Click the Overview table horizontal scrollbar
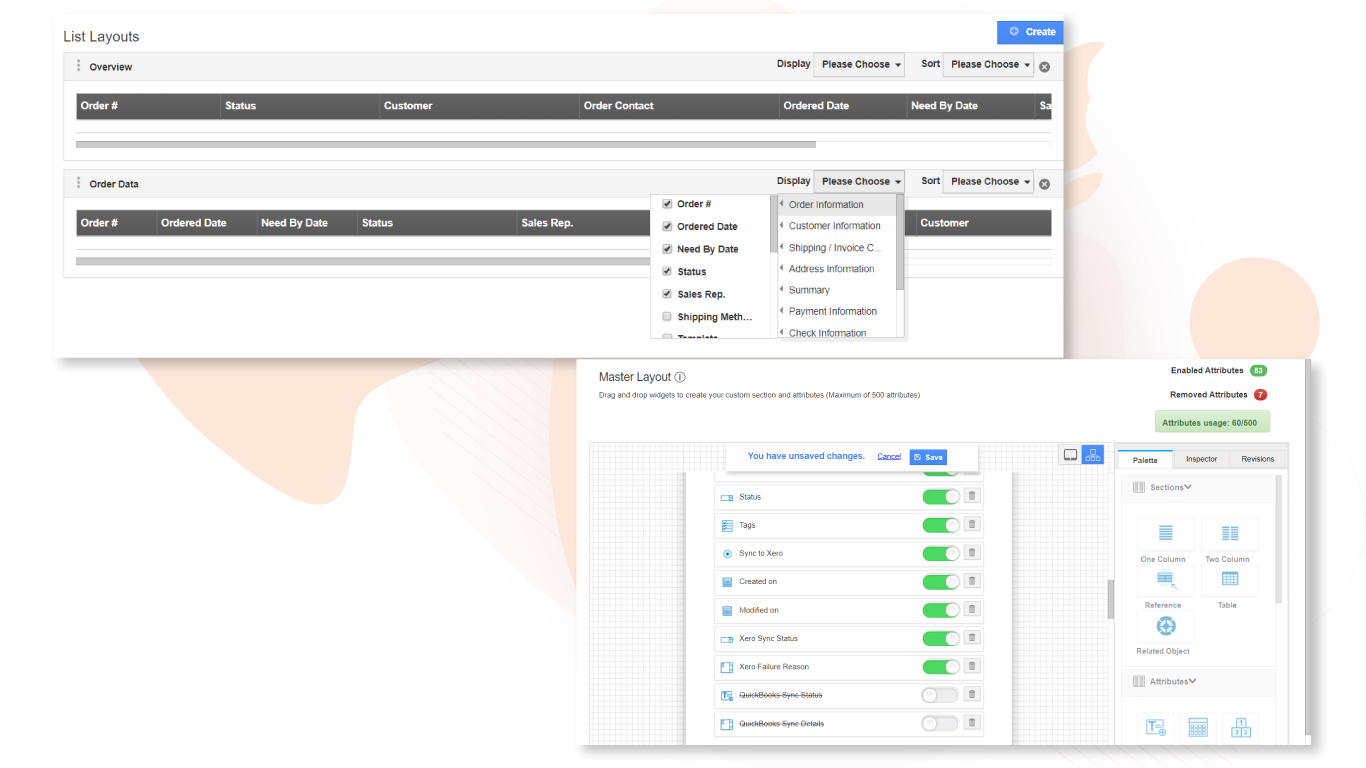The image size is (1366, 768). [446, 144]
